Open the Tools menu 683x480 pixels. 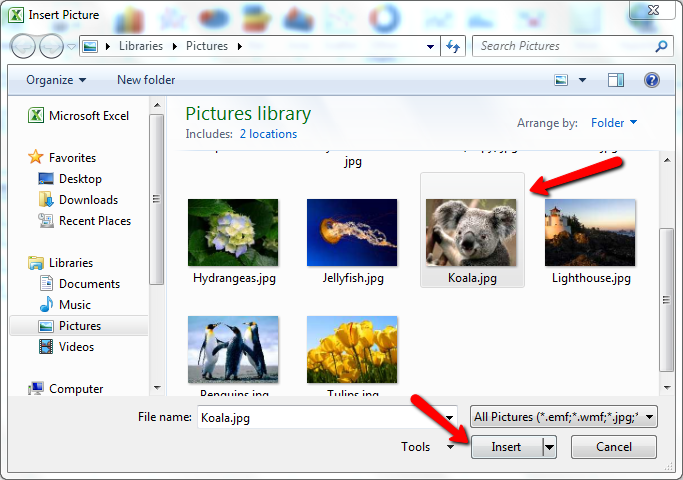pyautogui.click(x=427, y=447)
